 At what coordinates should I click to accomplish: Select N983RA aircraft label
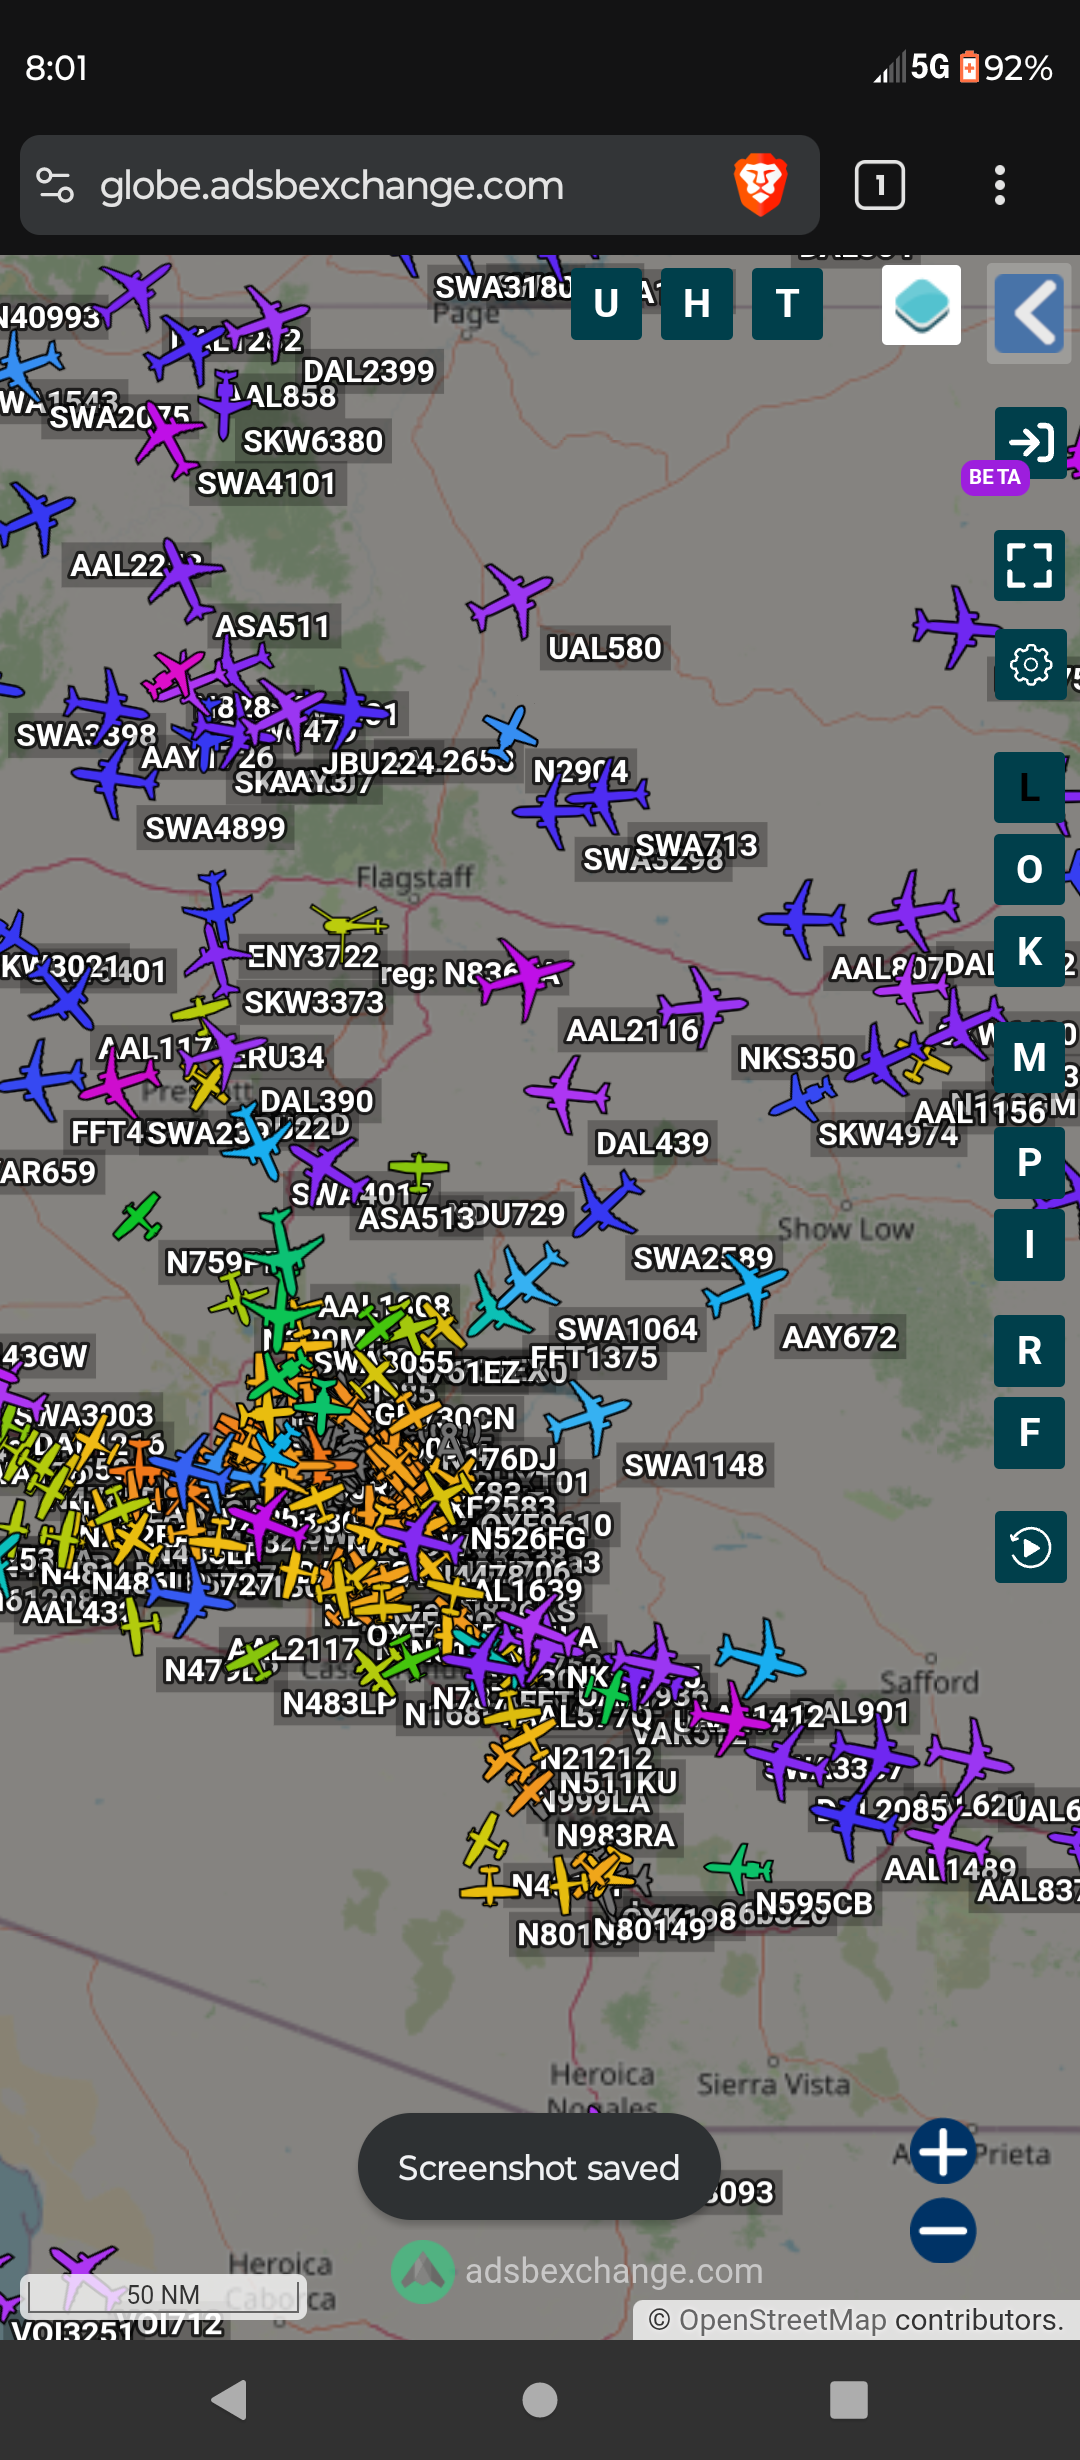(x=615, y=1835)
